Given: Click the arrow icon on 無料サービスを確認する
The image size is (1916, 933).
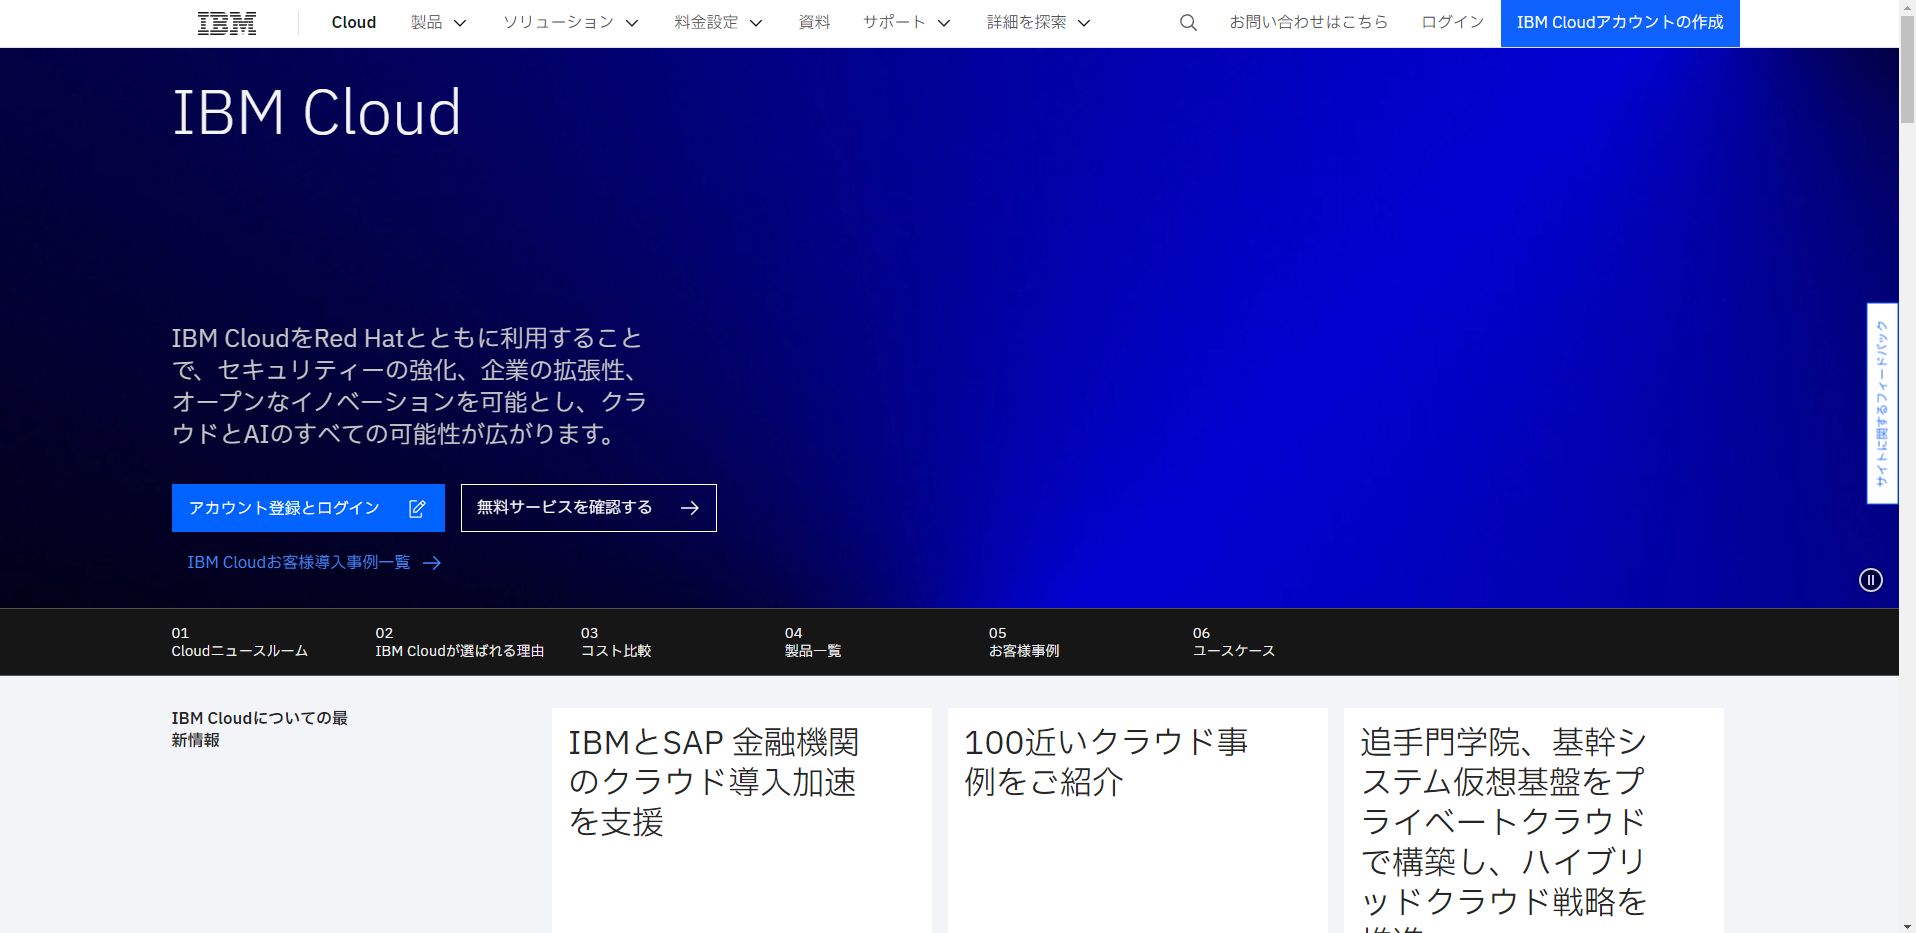Looking at the screenshot, I should click(x=690, y=508).
